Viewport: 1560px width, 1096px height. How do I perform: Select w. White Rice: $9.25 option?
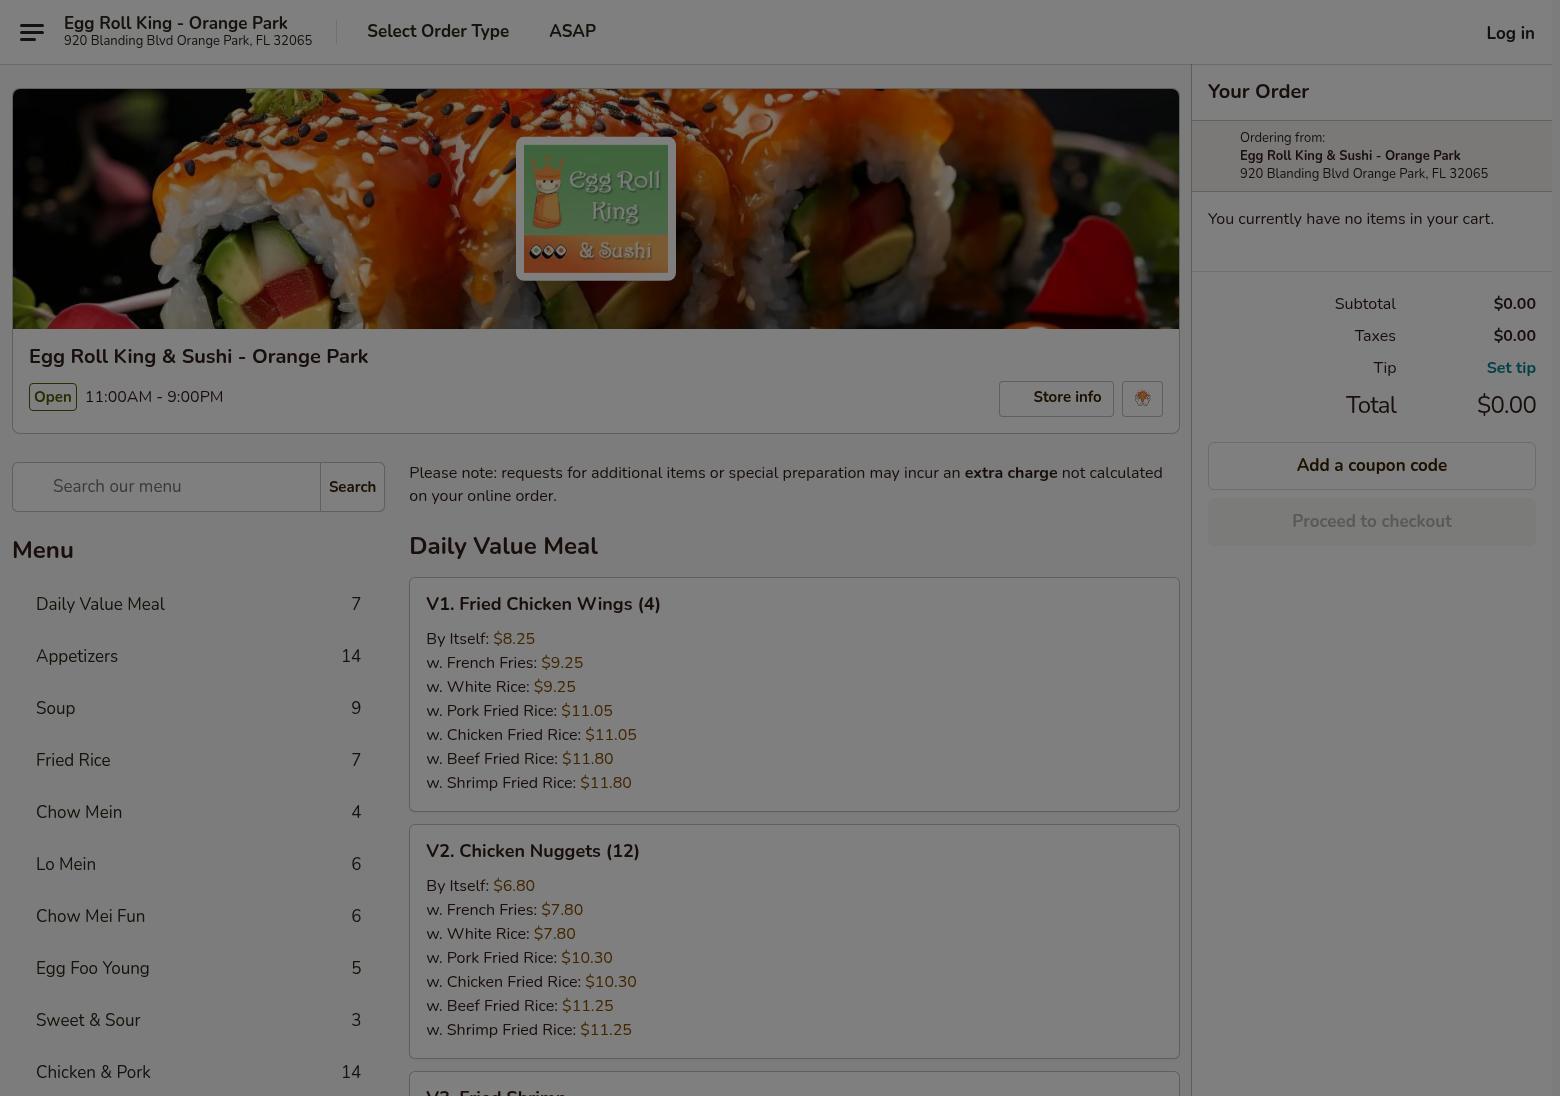point(501,687)
